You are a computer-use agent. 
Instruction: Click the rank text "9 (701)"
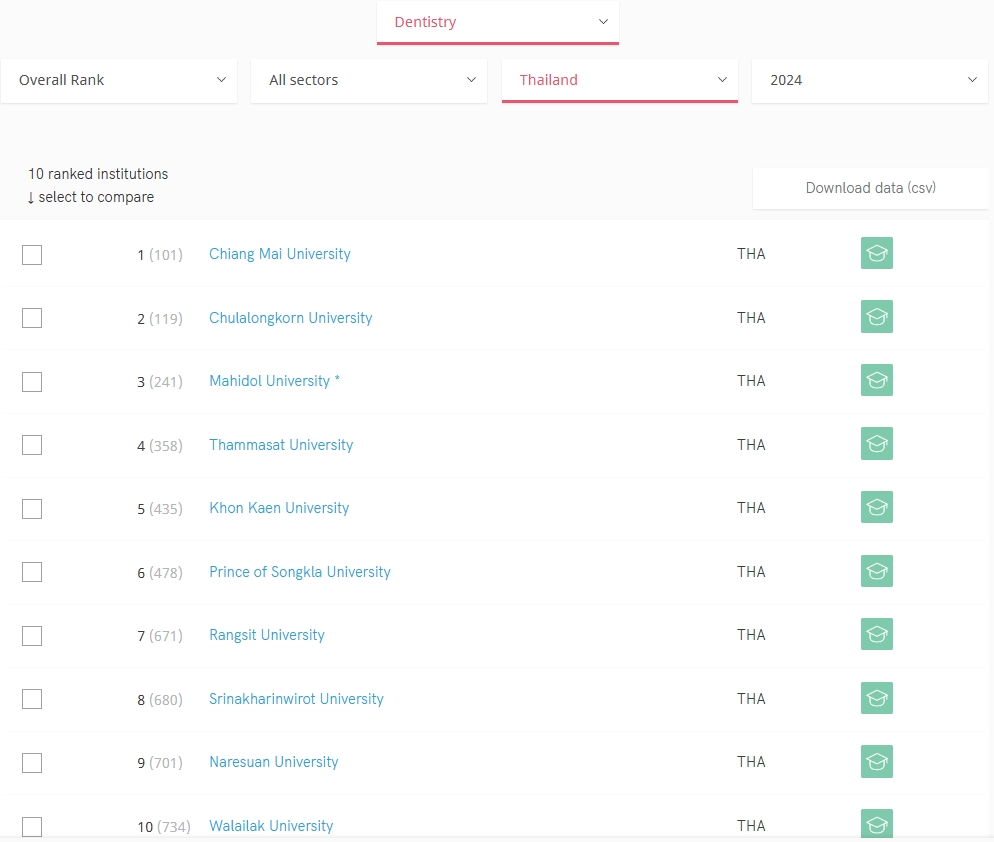tap(160, 763)
